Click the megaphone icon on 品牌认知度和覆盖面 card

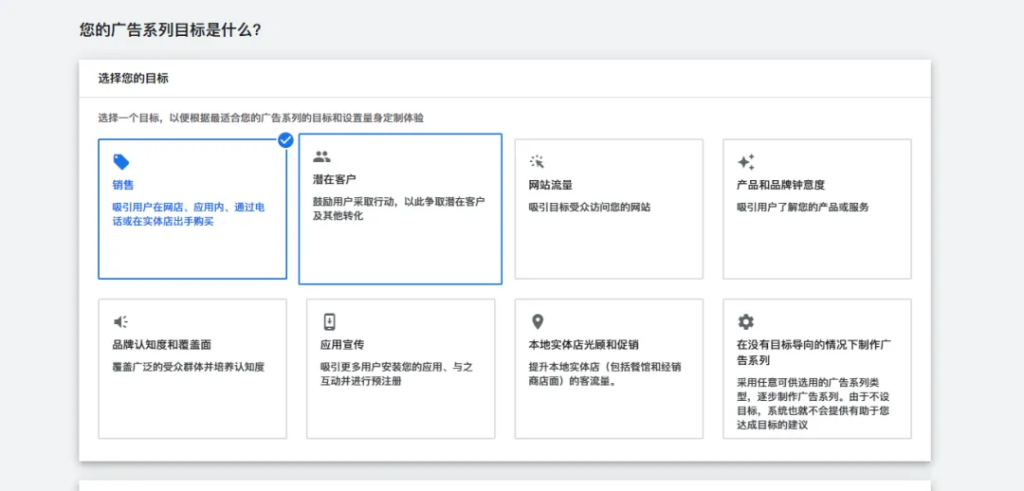[121, 322]
